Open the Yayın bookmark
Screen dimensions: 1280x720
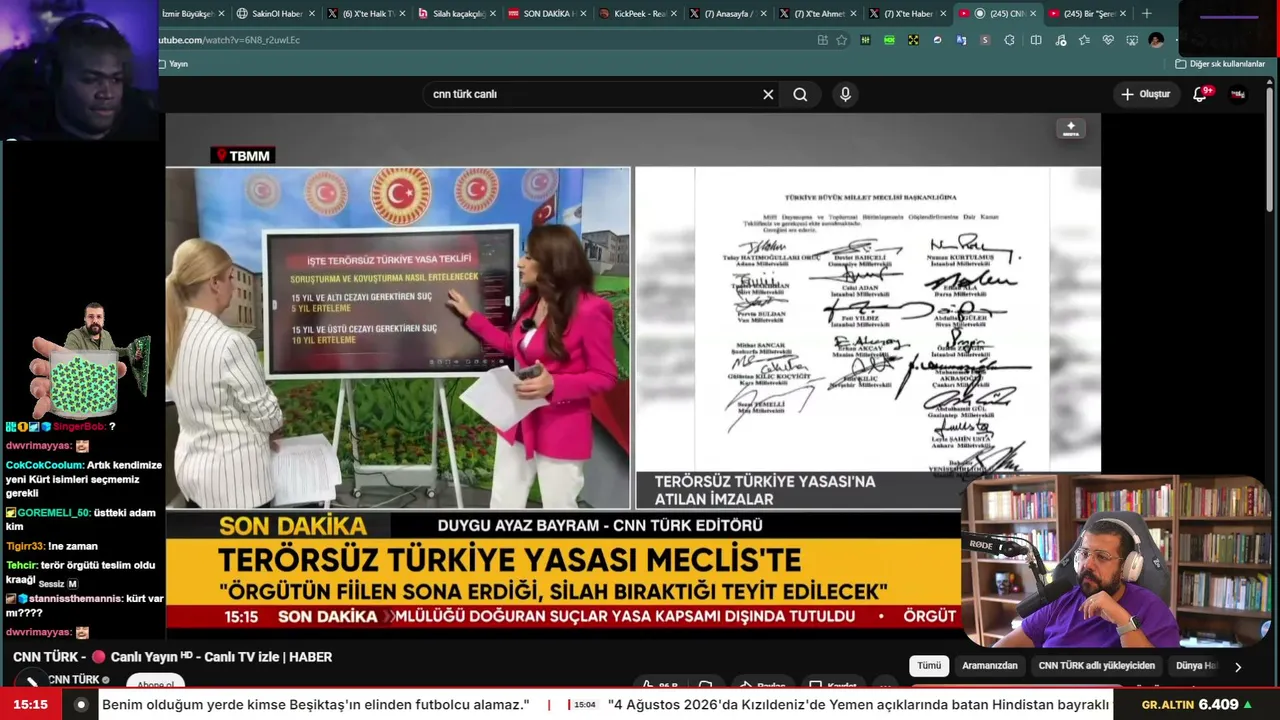click(173, 64)
